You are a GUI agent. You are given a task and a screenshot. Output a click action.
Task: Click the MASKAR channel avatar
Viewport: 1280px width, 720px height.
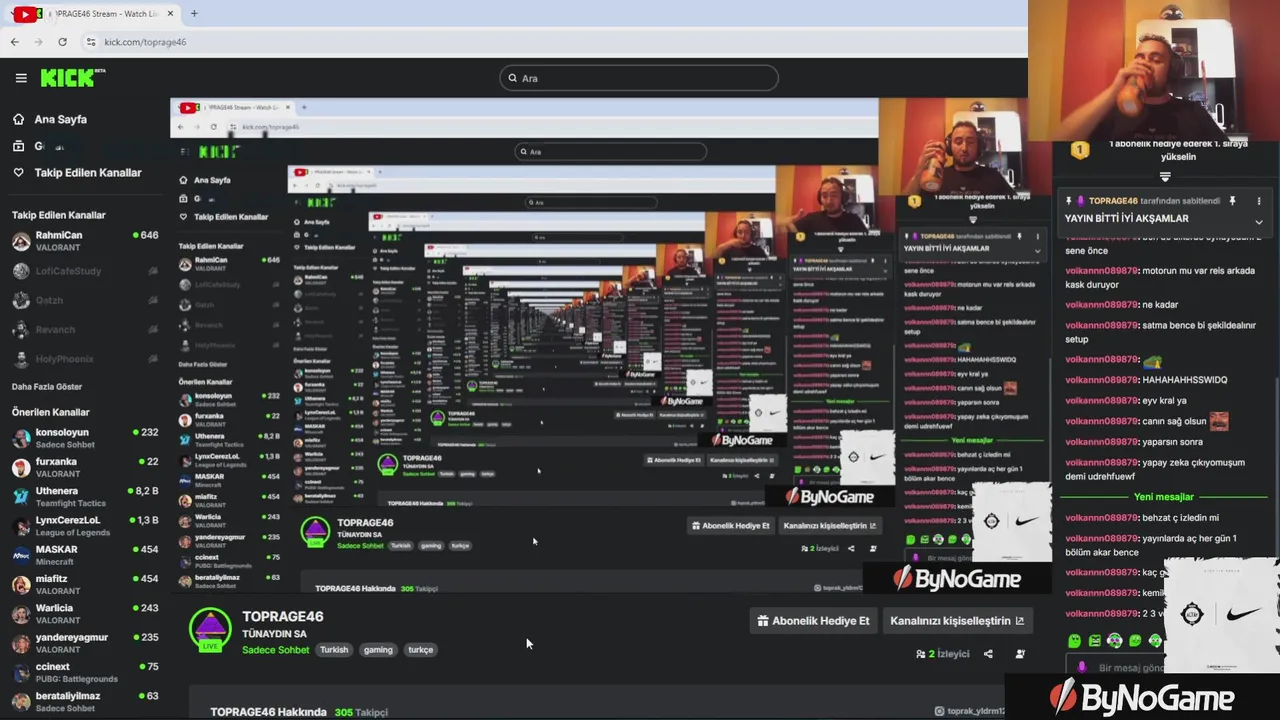coord(21,555)
